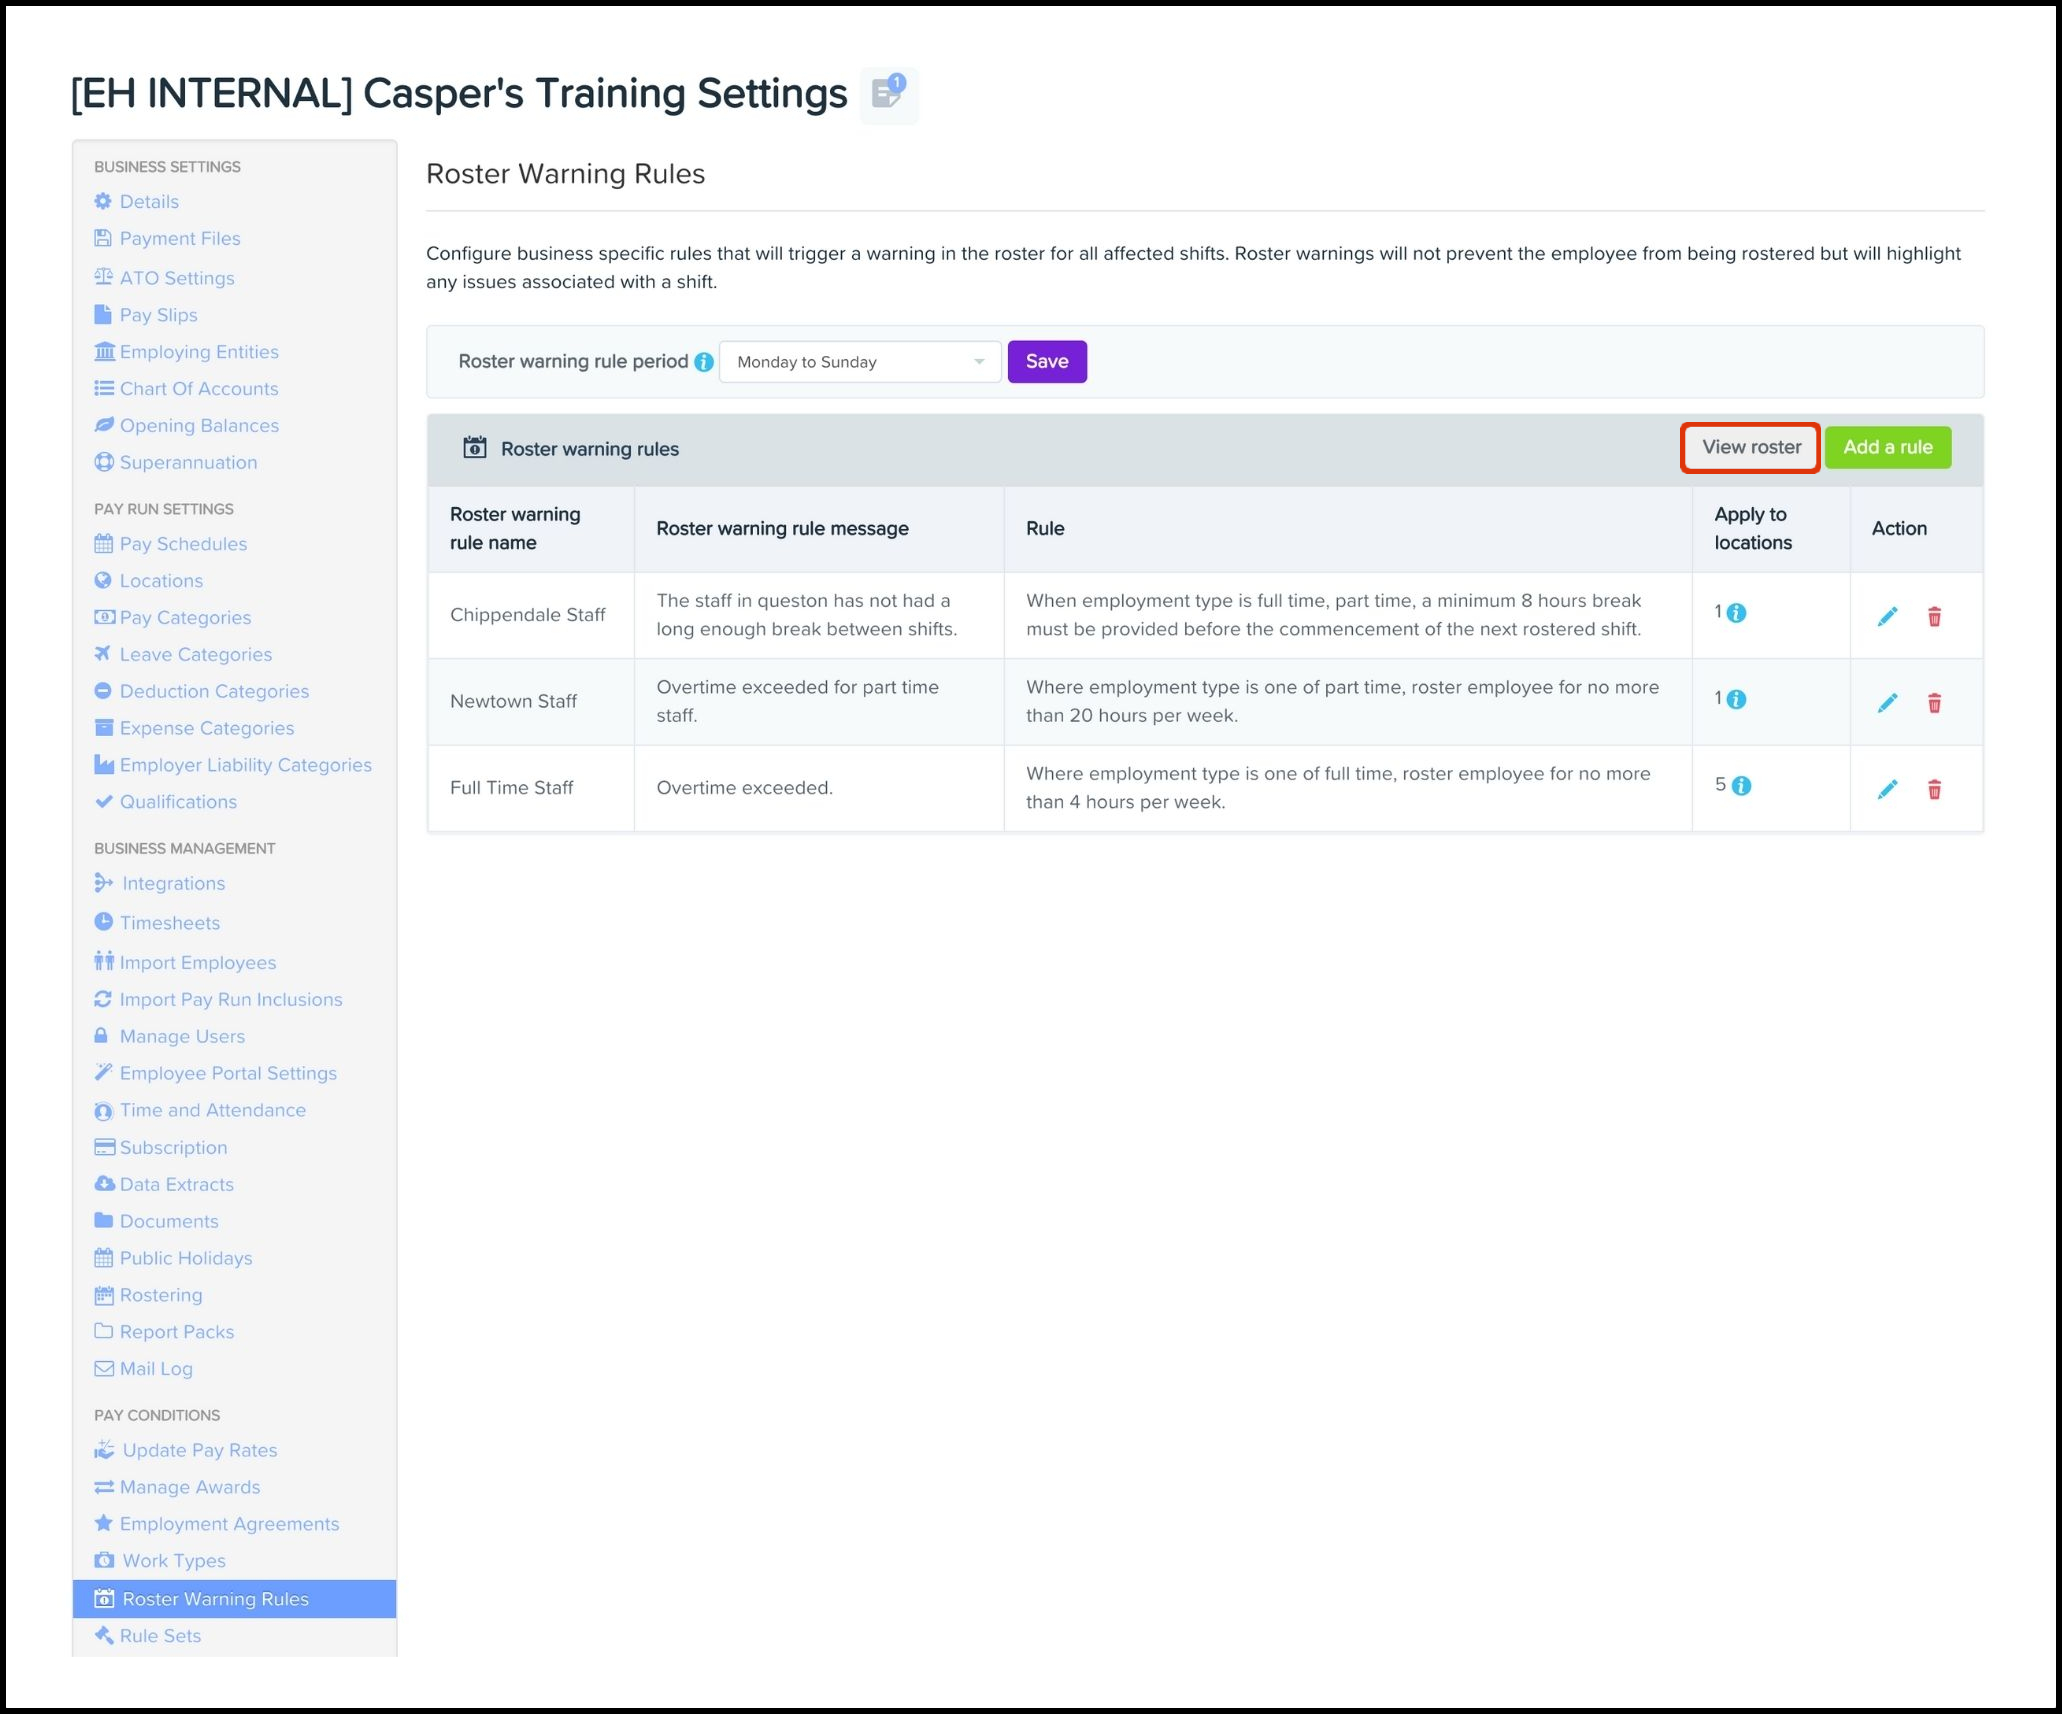The image size is (2062, 1714).
Task: Delete the Chippendale Staff rule via trash icon
Action: 1934,616
